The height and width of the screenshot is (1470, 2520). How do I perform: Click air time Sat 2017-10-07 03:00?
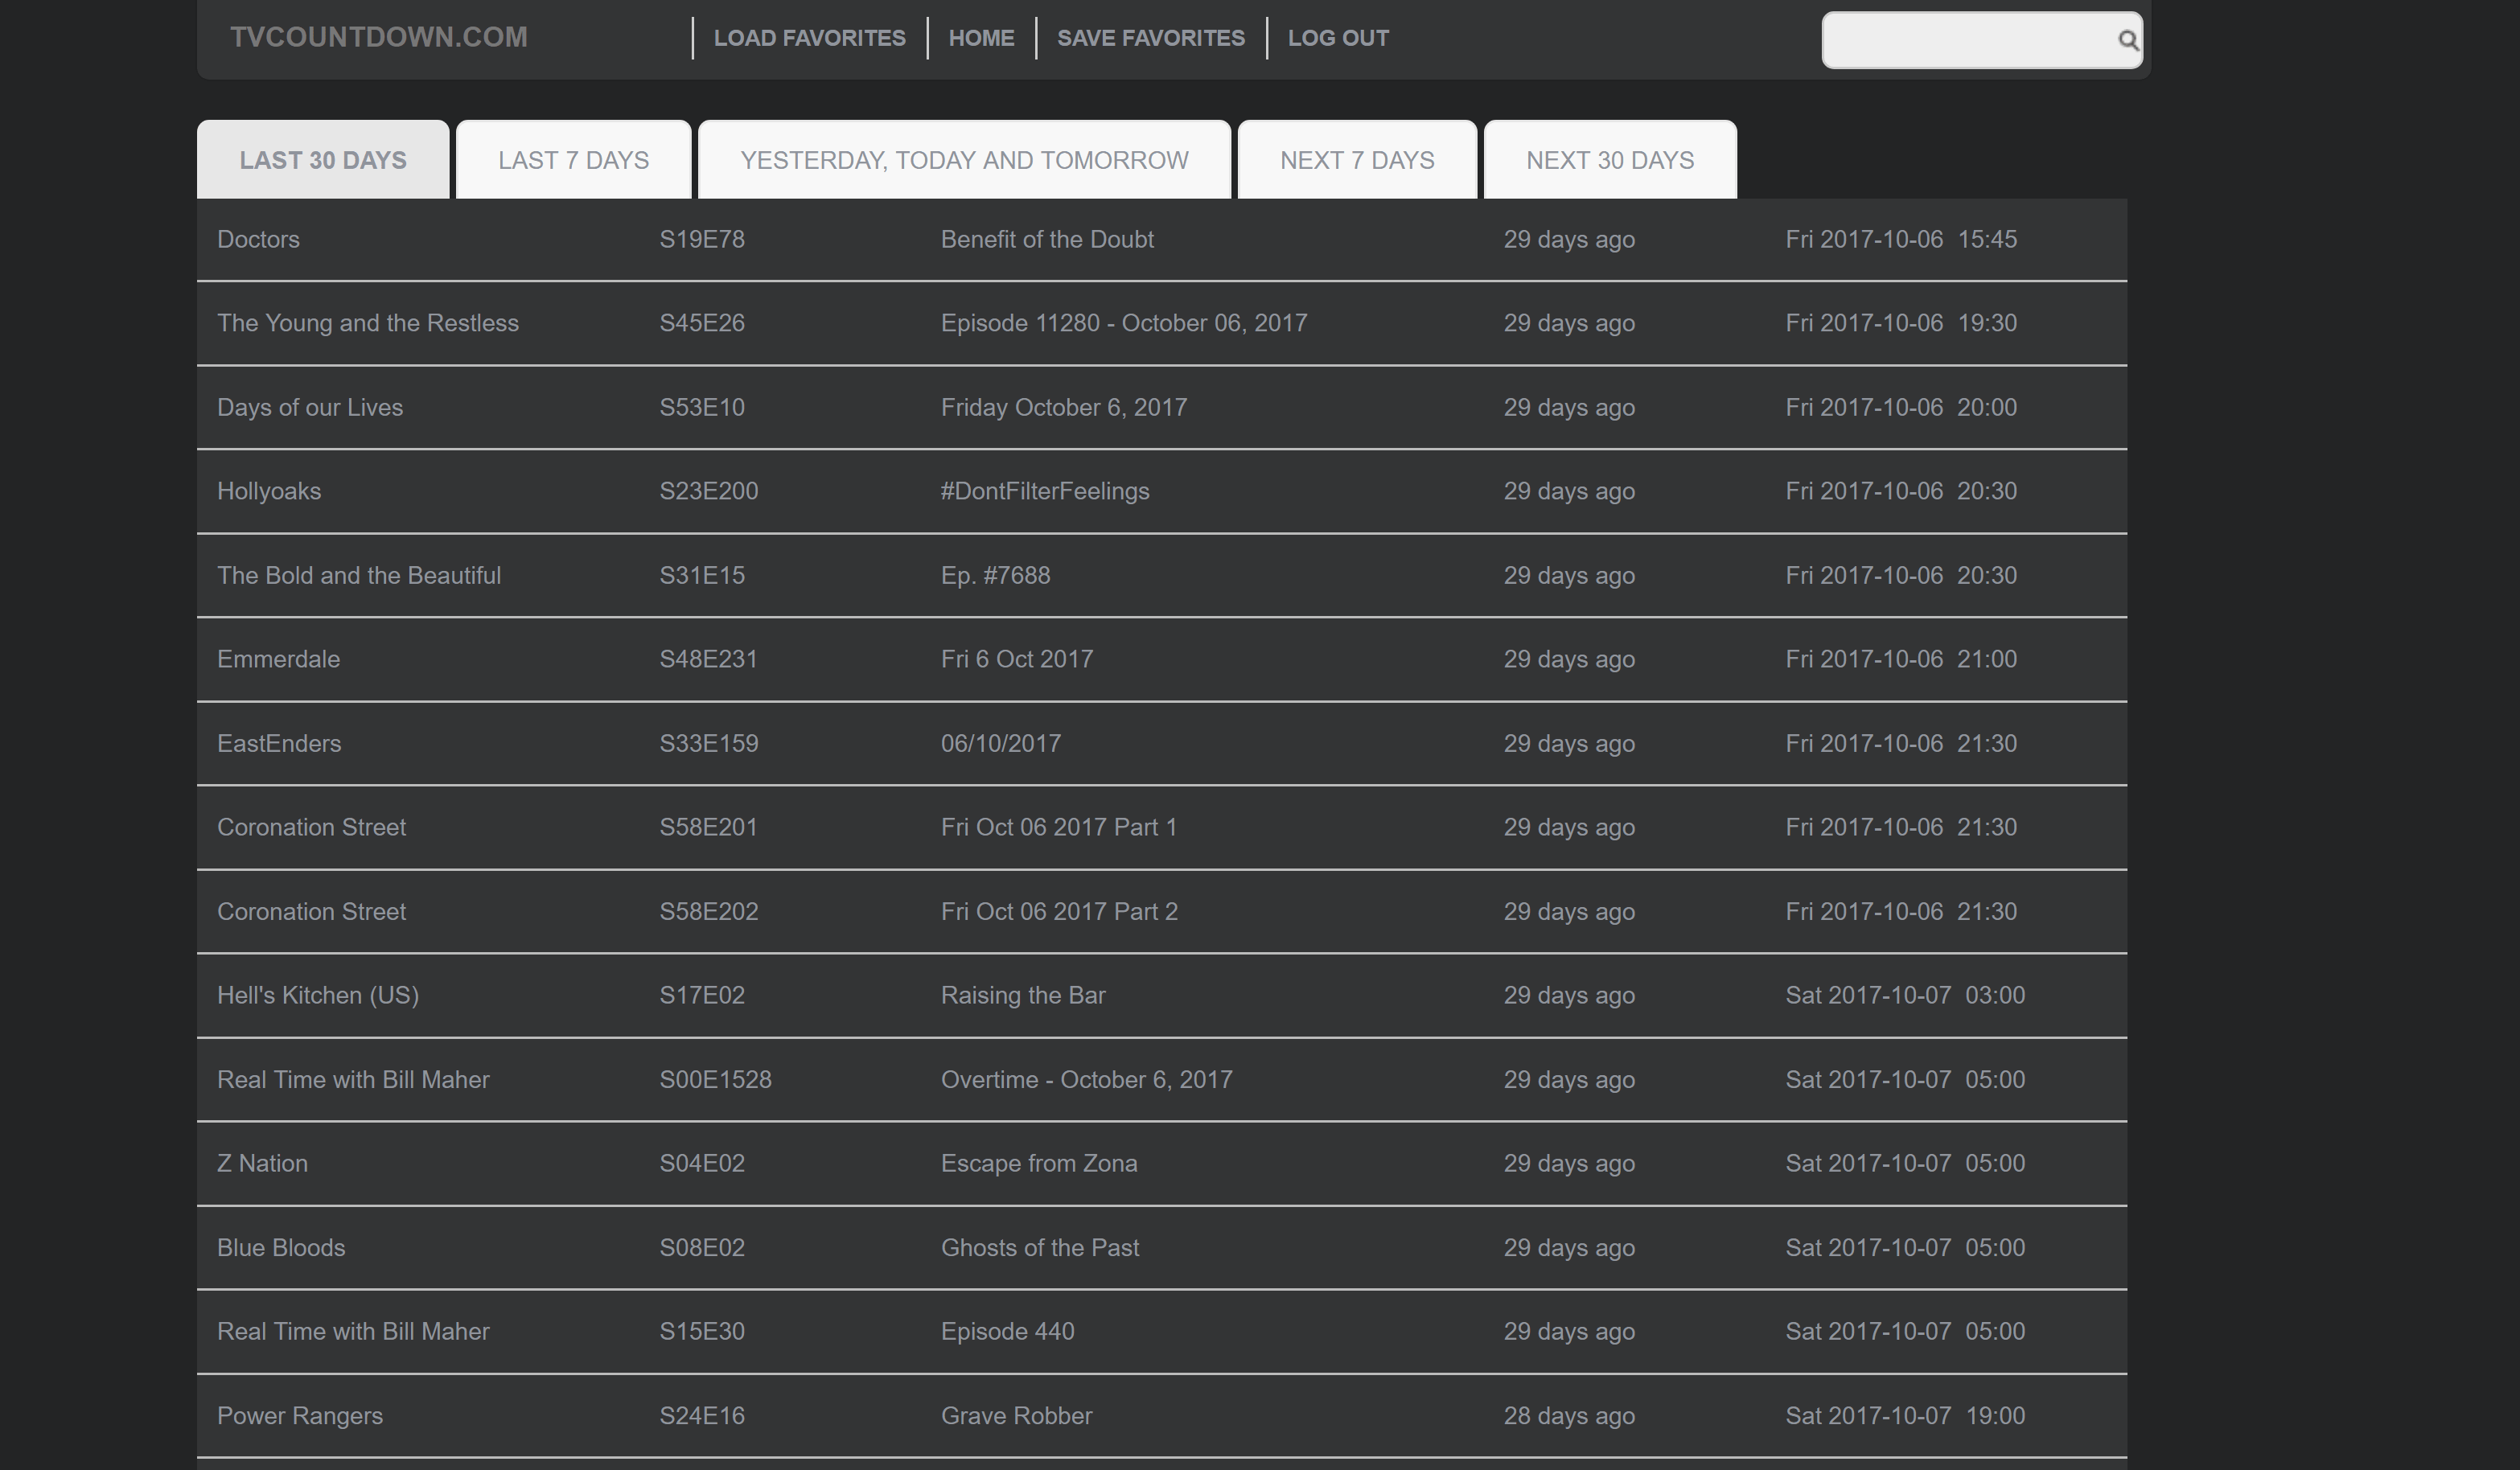[x=1905, y=995]
